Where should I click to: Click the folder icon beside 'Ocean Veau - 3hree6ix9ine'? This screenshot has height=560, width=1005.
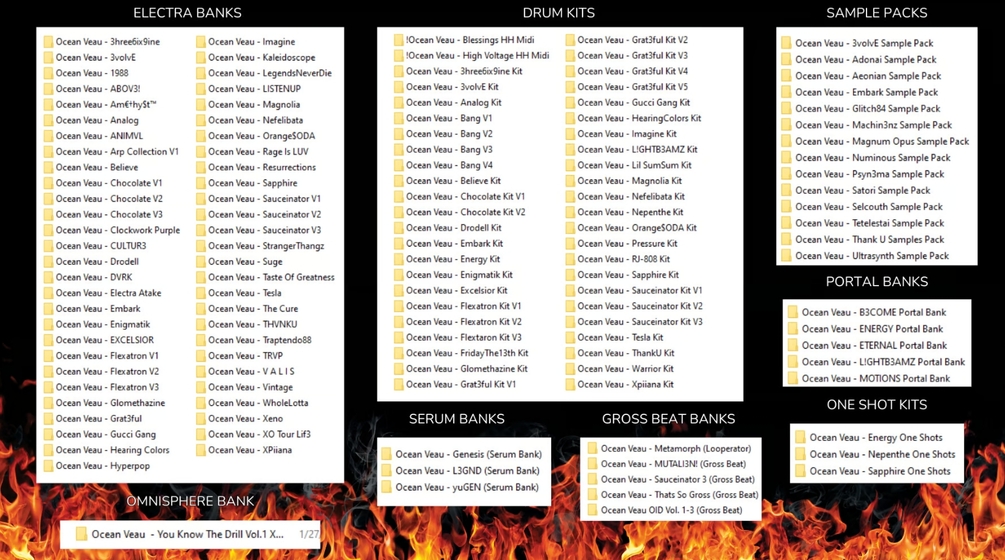[48, 42]
